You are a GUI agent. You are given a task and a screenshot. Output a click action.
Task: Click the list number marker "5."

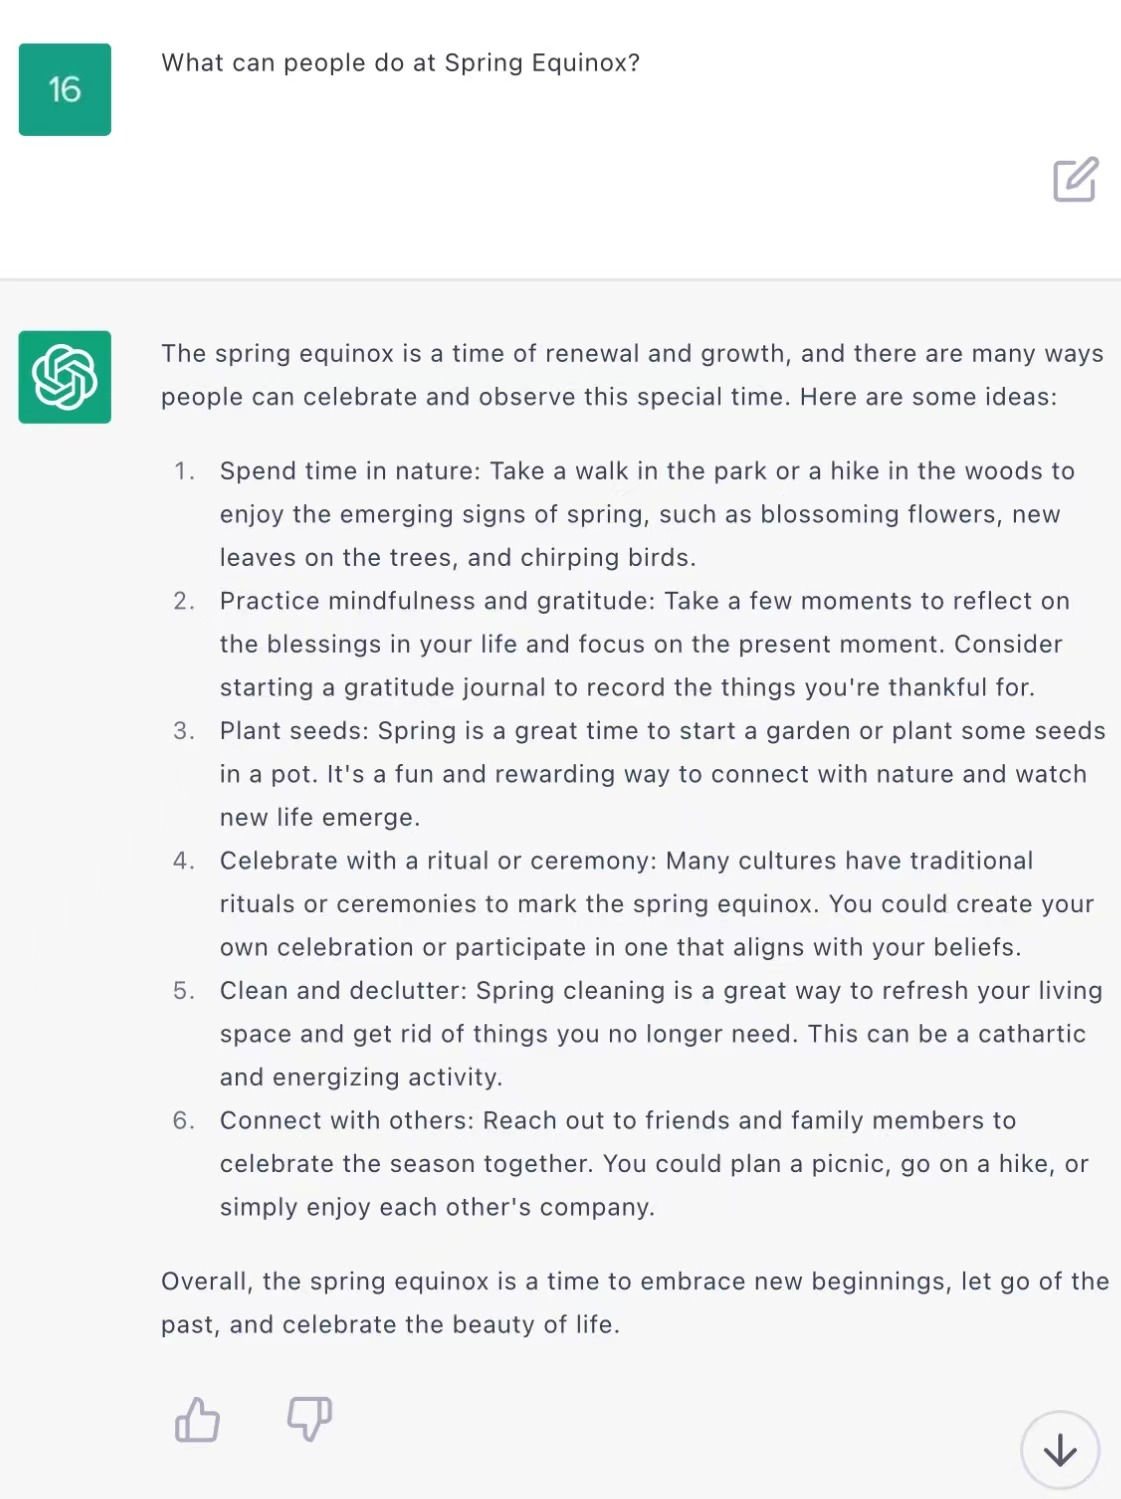coord(184,991)
